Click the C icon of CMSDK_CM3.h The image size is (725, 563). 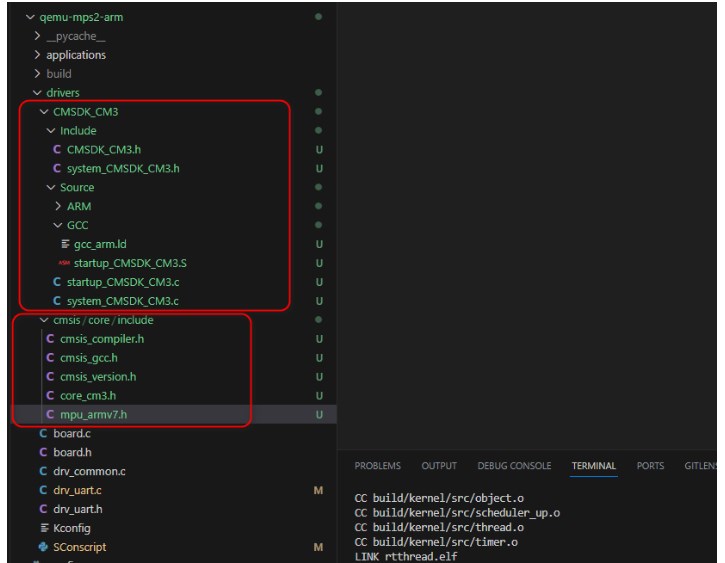[57, 150]
